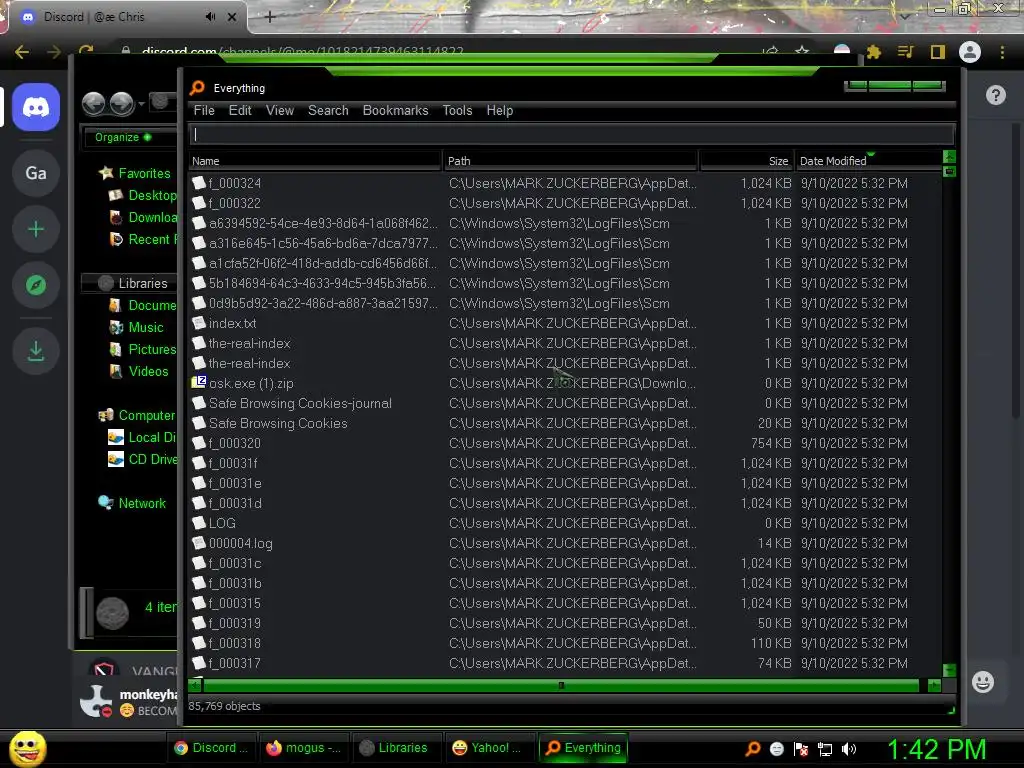Open the Search menu in Everything
Viewport: 1024px width, 768px height.
[x=328, y=110]
